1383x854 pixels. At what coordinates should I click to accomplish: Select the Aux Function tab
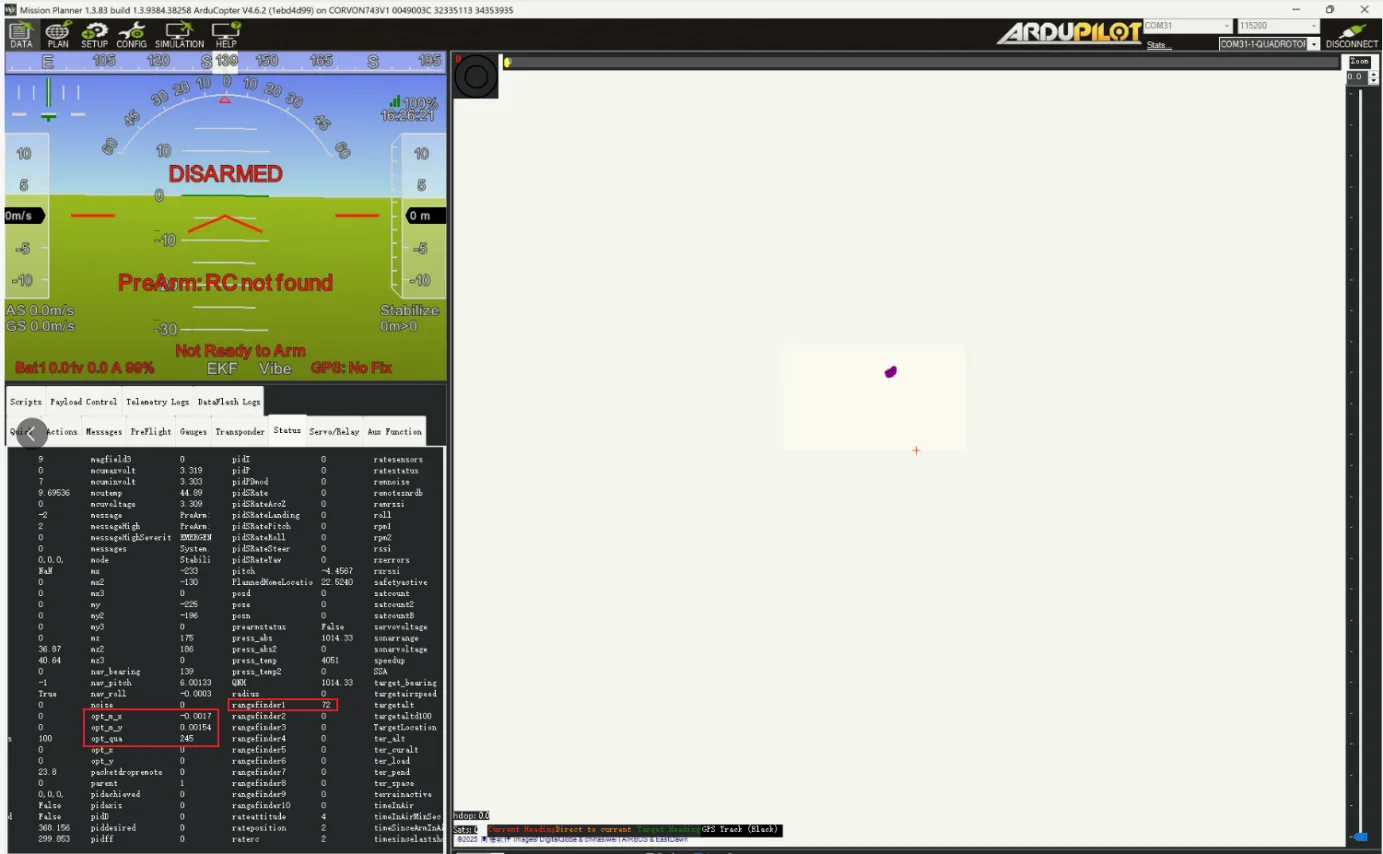pyautogui.click(x=395, y=432)
